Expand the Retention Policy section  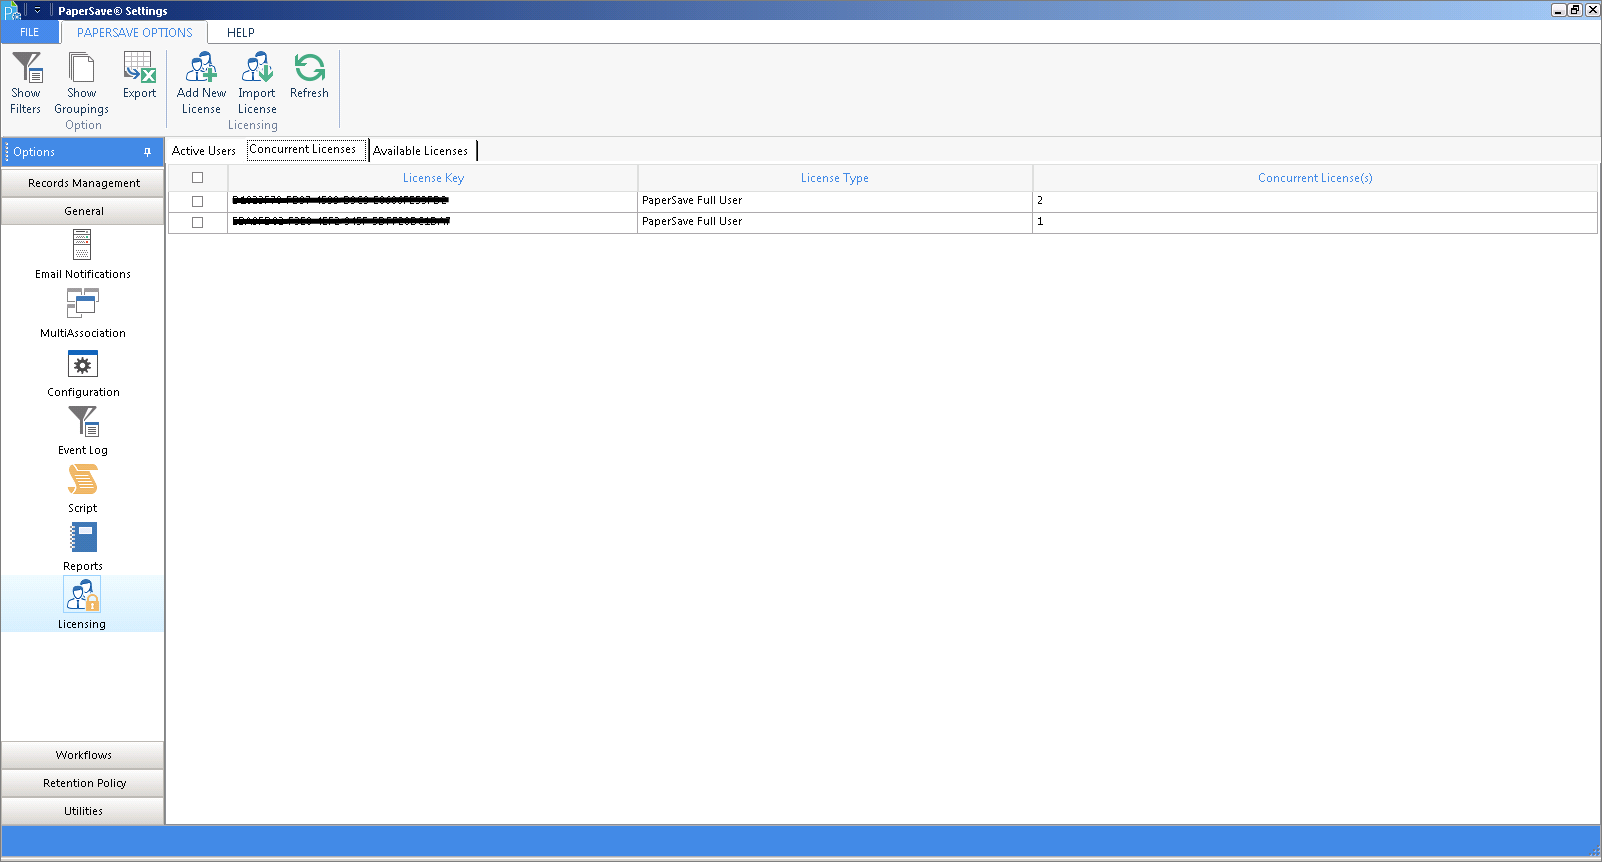coord(83,783)
